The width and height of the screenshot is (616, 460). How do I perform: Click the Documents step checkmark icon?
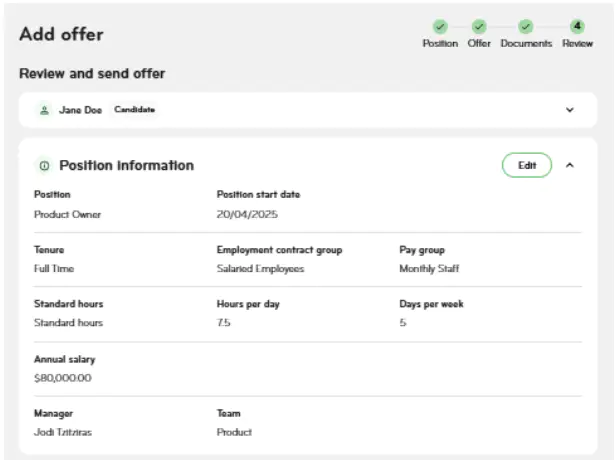[526, 26]
